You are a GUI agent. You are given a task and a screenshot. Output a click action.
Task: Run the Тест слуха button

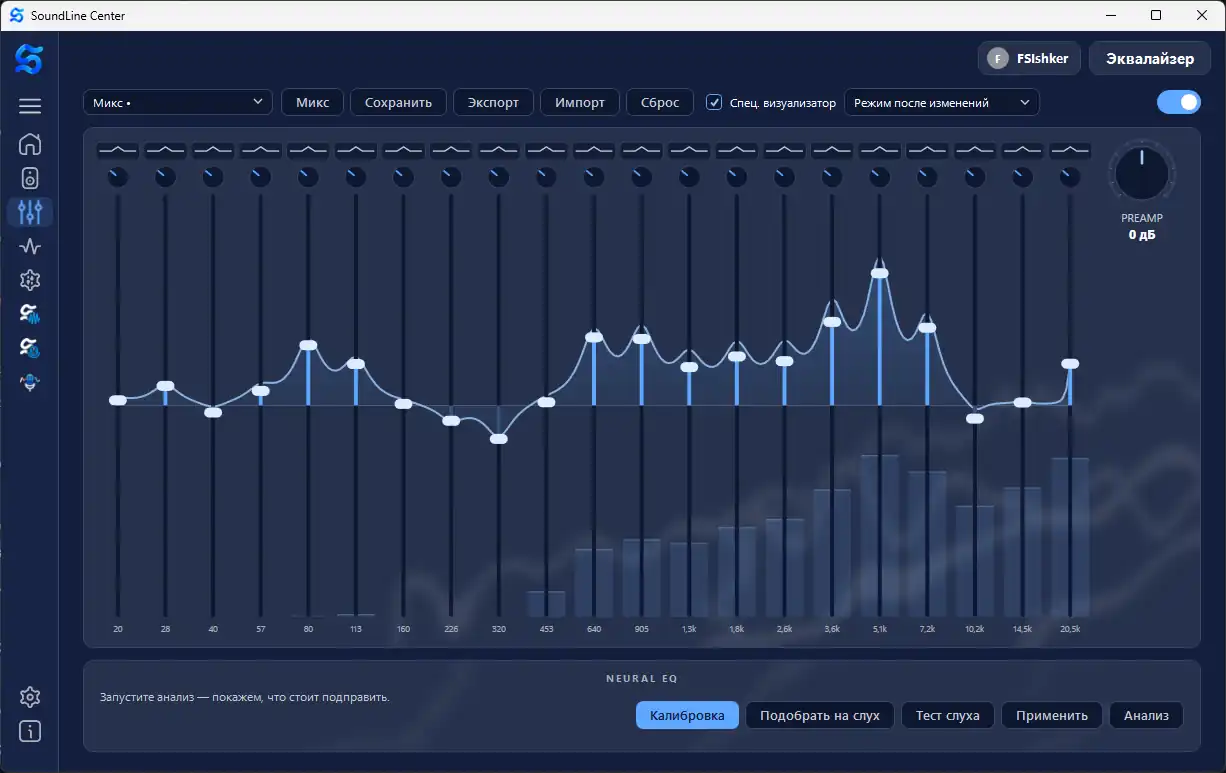tap(948, 715)
